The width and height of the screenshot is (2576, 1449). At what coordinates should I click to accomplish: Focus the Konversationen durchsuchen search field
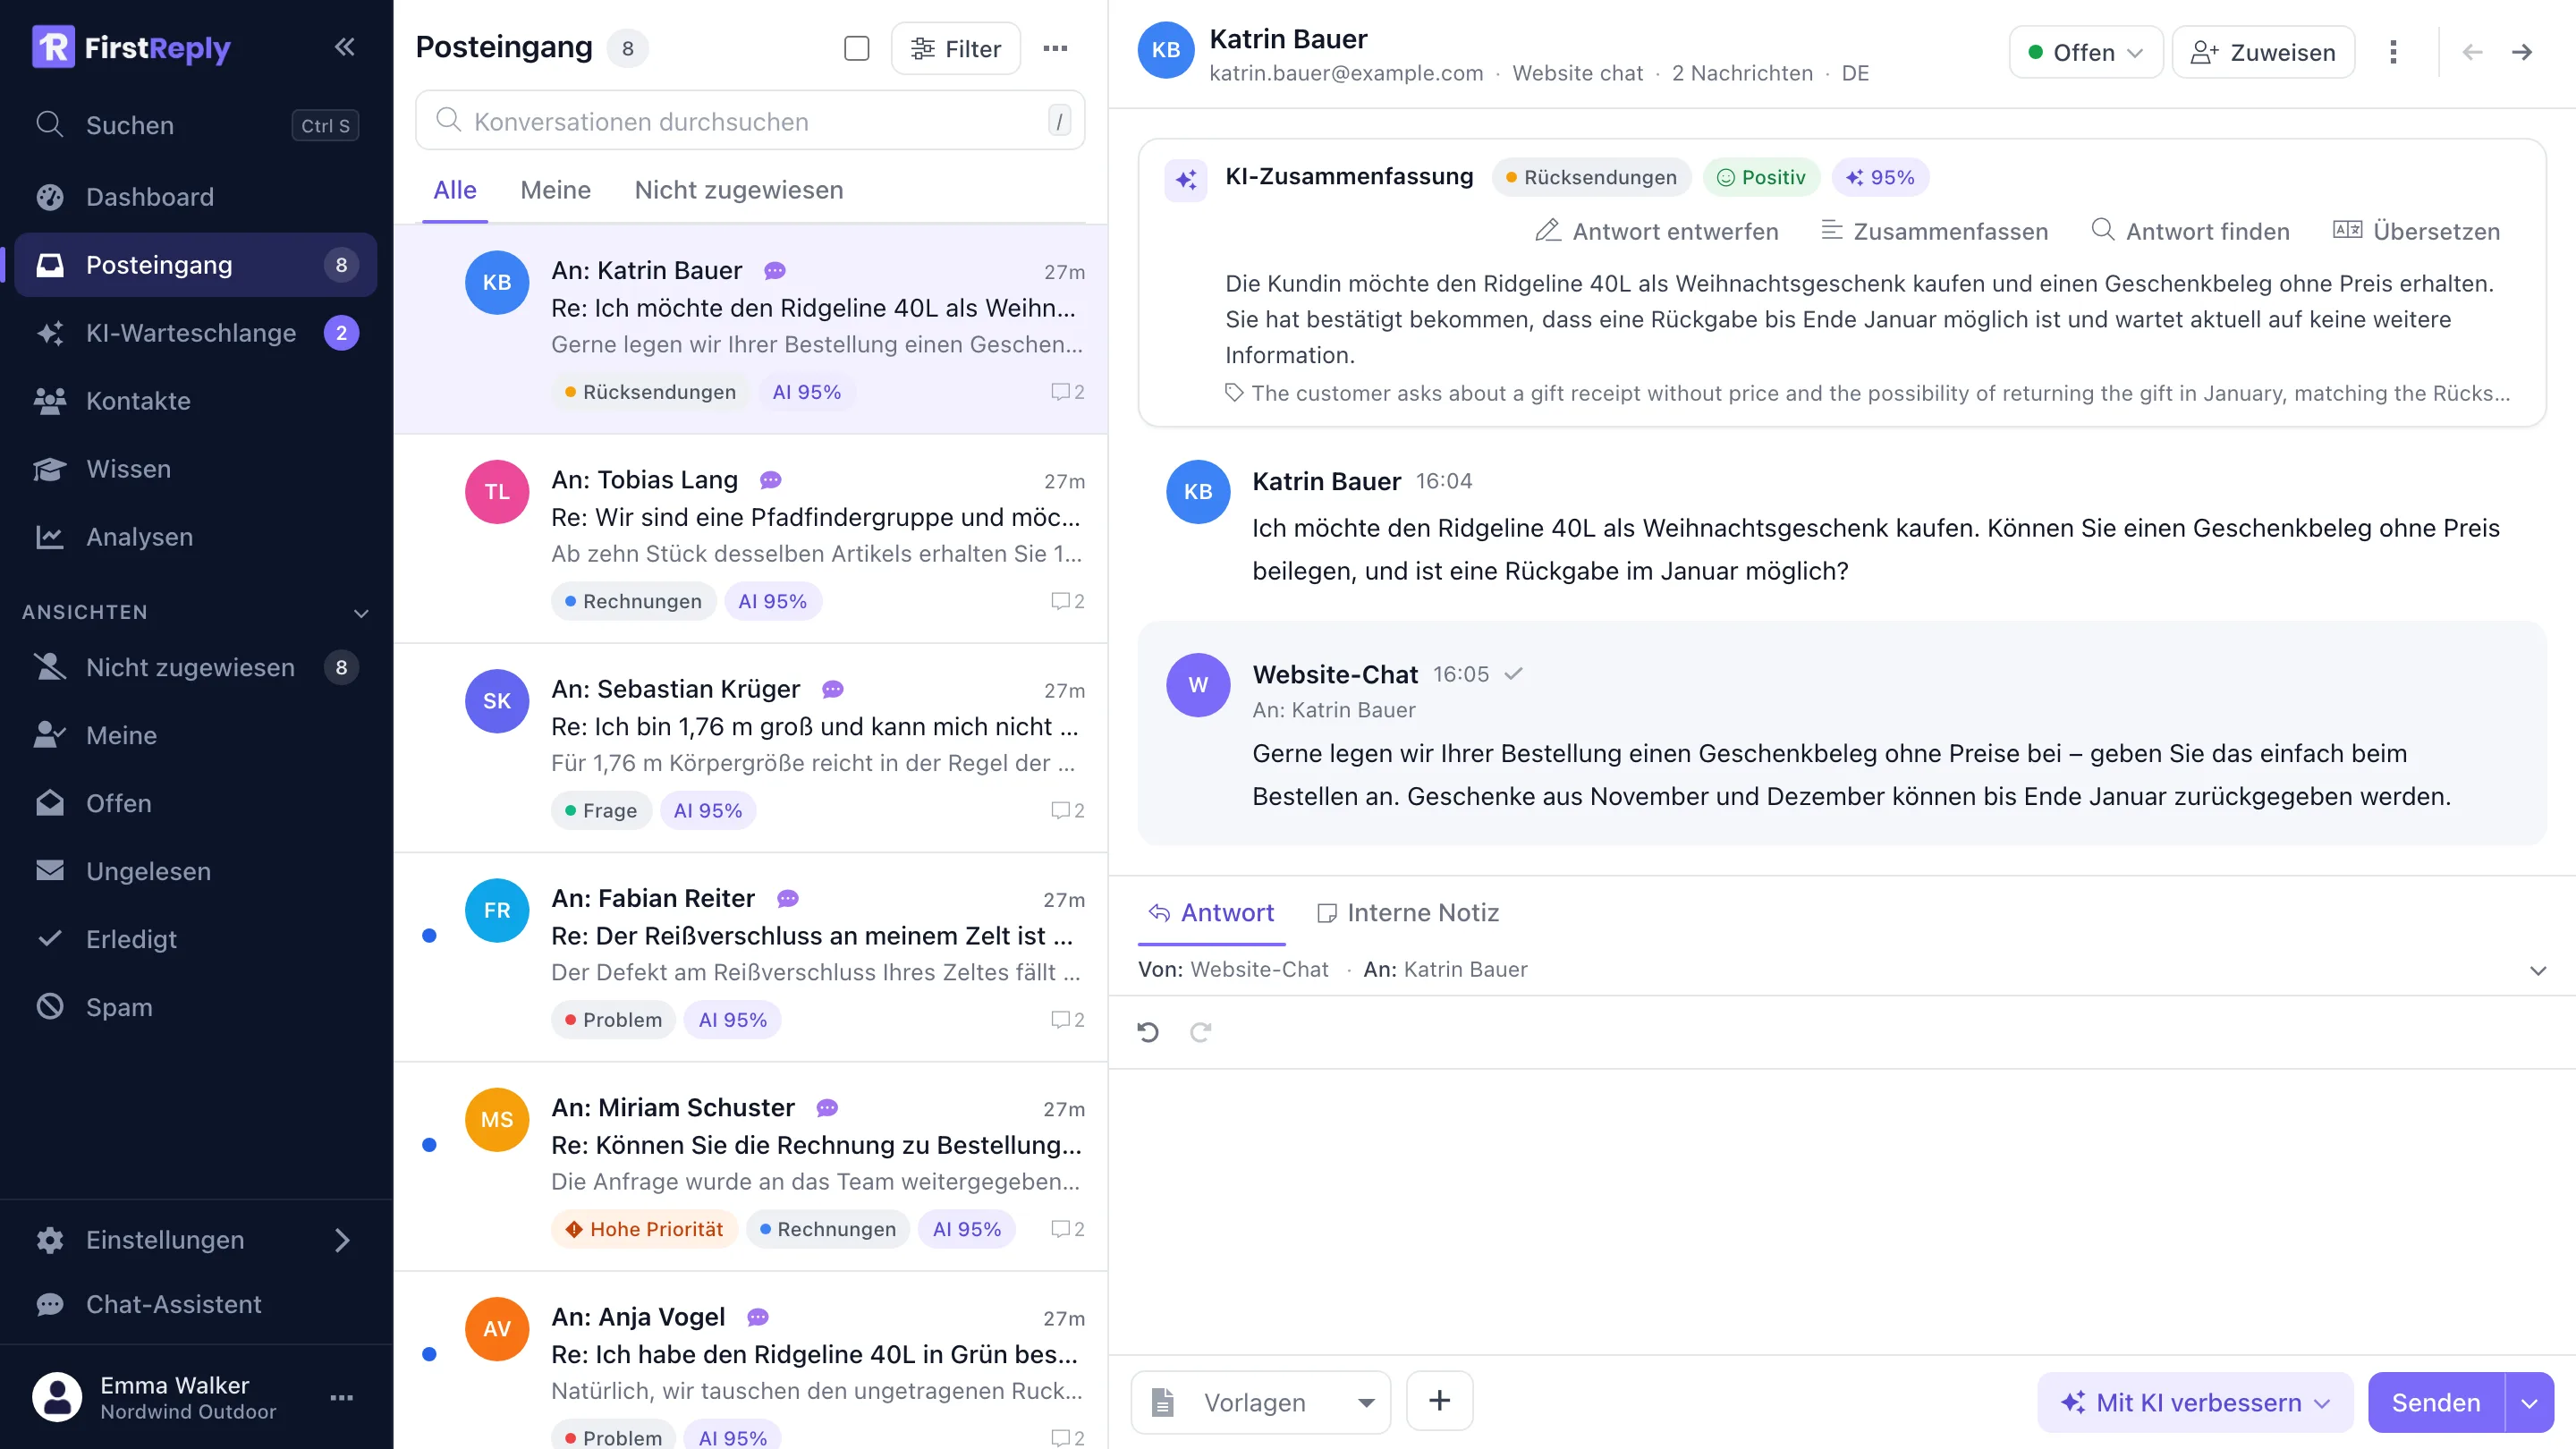pyautogui.click(x=750, y=121)
